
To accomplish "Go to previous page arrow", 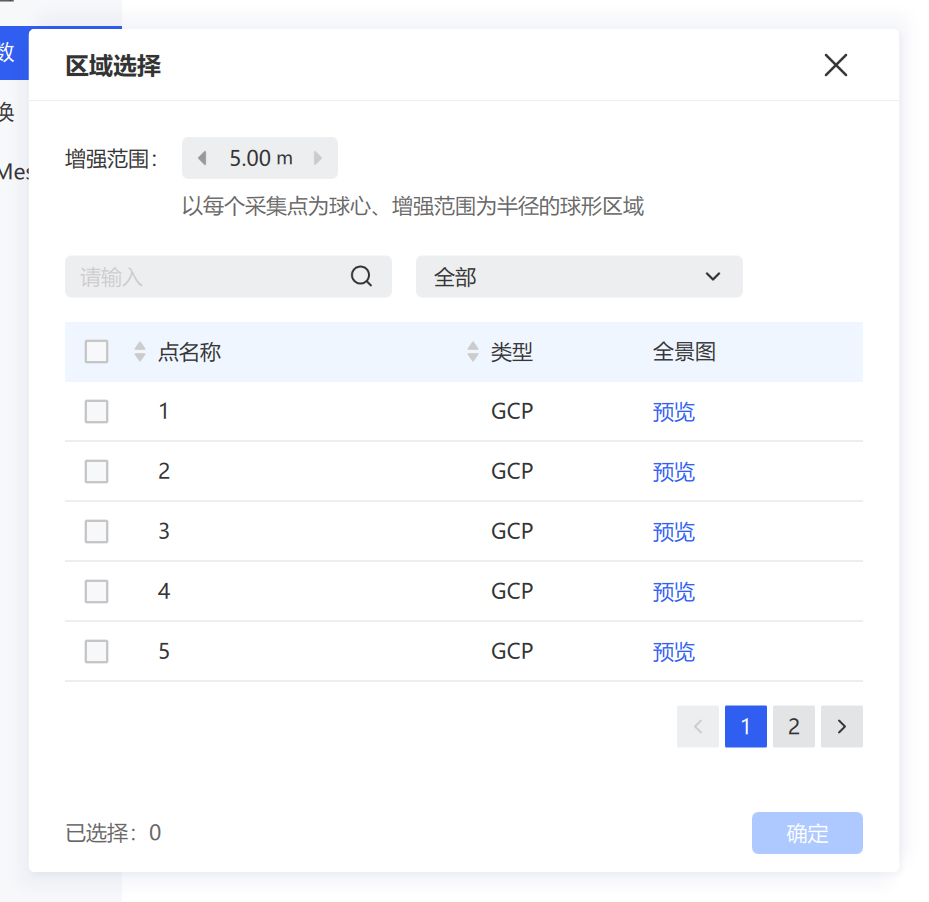I will click(698, 727).
